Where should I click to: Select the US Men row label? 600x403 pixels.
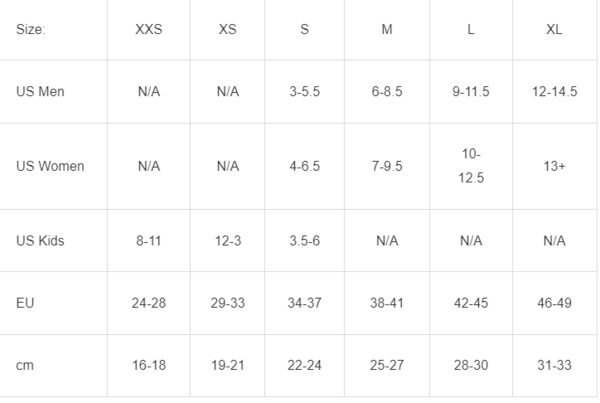click(41, 91)
